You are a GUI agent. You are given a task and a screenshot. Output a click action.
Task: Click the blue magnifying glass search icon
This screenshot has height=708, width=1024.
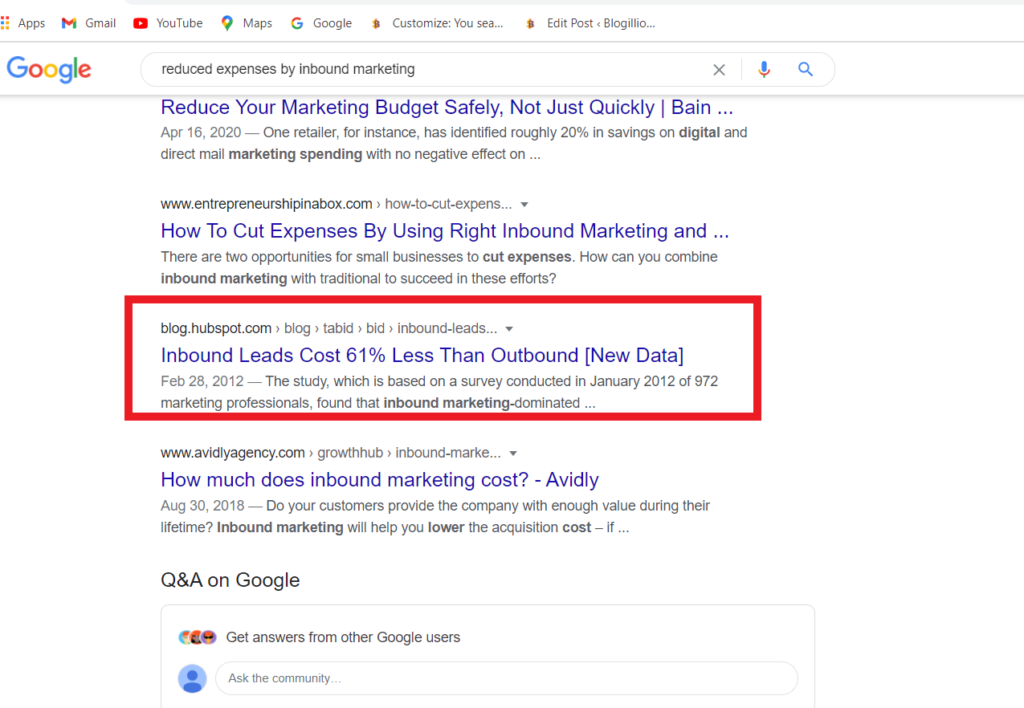tap(805, 70)
